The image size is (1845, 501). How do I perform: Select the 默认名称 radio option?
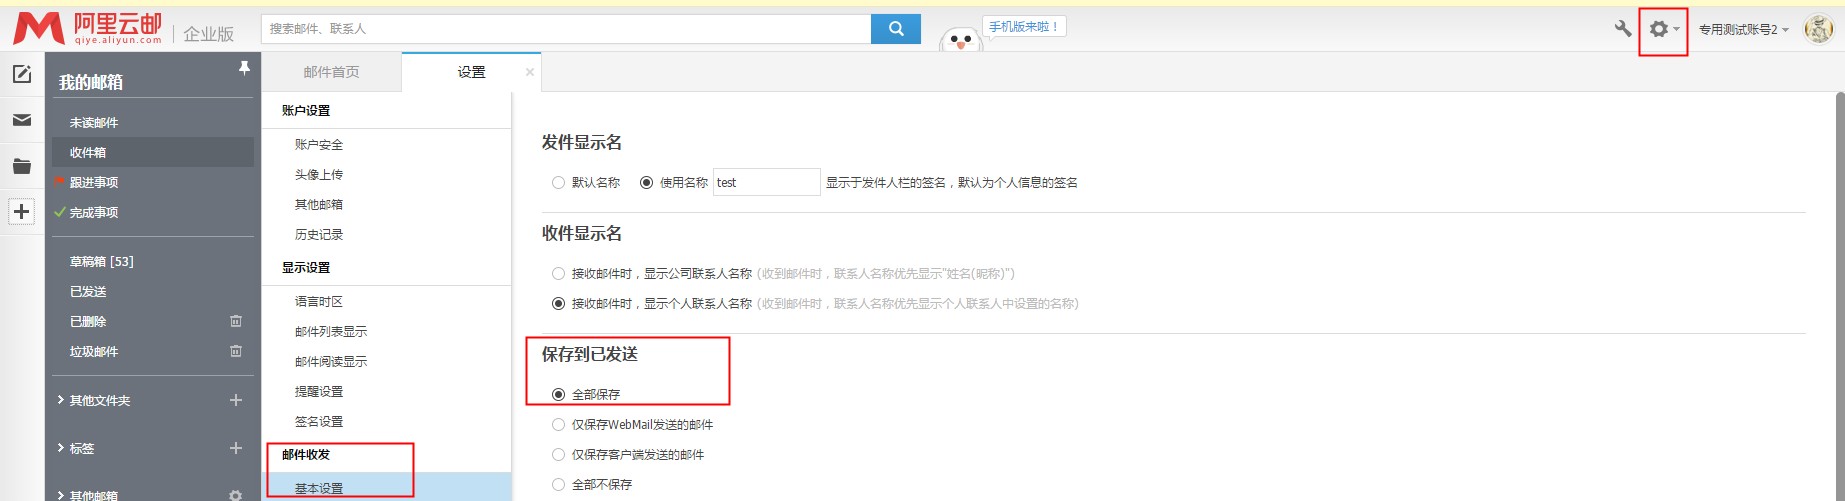(558, 183)
